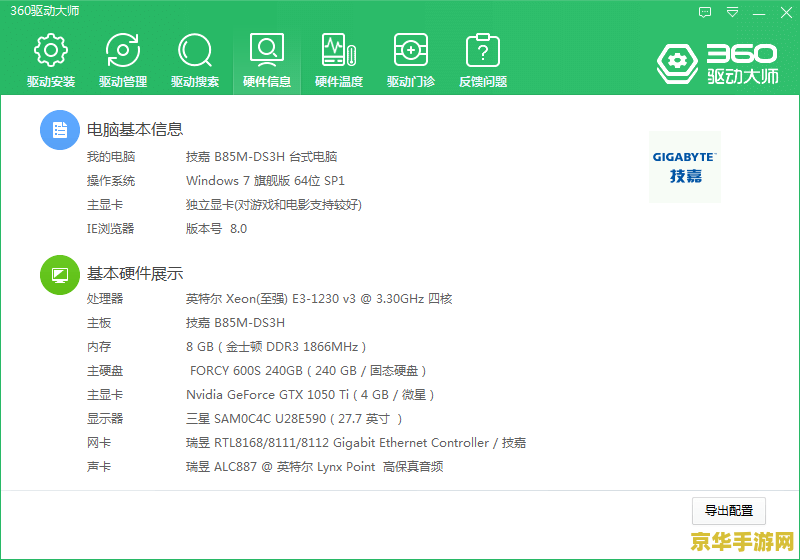Image resolution: width=800 pixels, height=560 pixels.
Task: Click the IE浏览器 label
Action: click(110, 228)
